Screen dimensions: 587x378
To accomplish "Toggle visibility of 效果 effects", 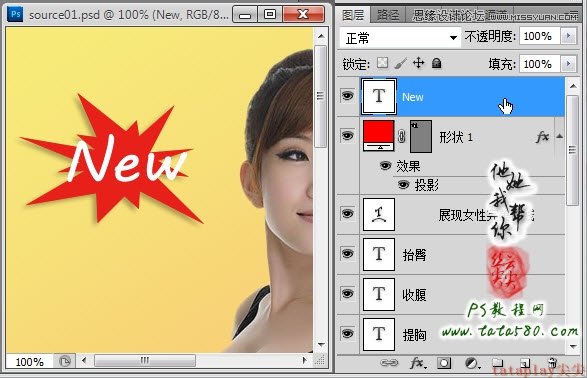I will (x=385, y=165).
